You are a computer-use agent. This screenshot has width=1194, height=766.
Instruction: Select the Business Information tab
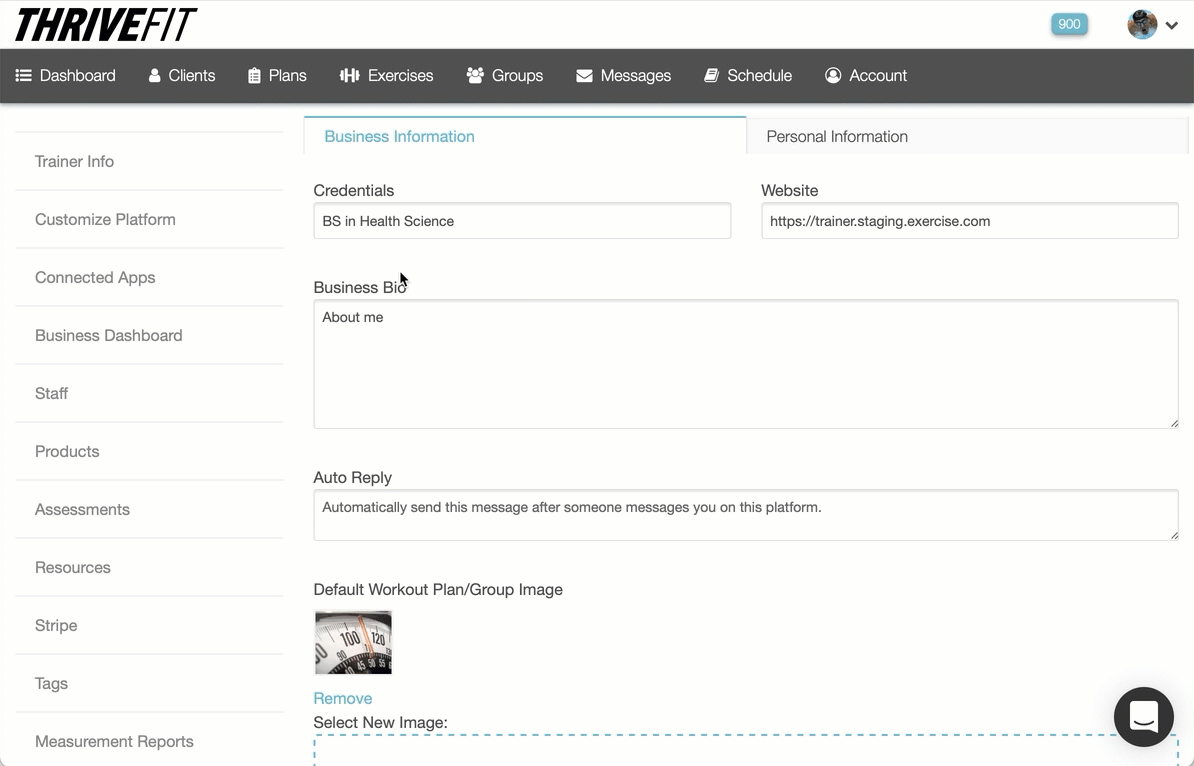(x=399, y=137)
